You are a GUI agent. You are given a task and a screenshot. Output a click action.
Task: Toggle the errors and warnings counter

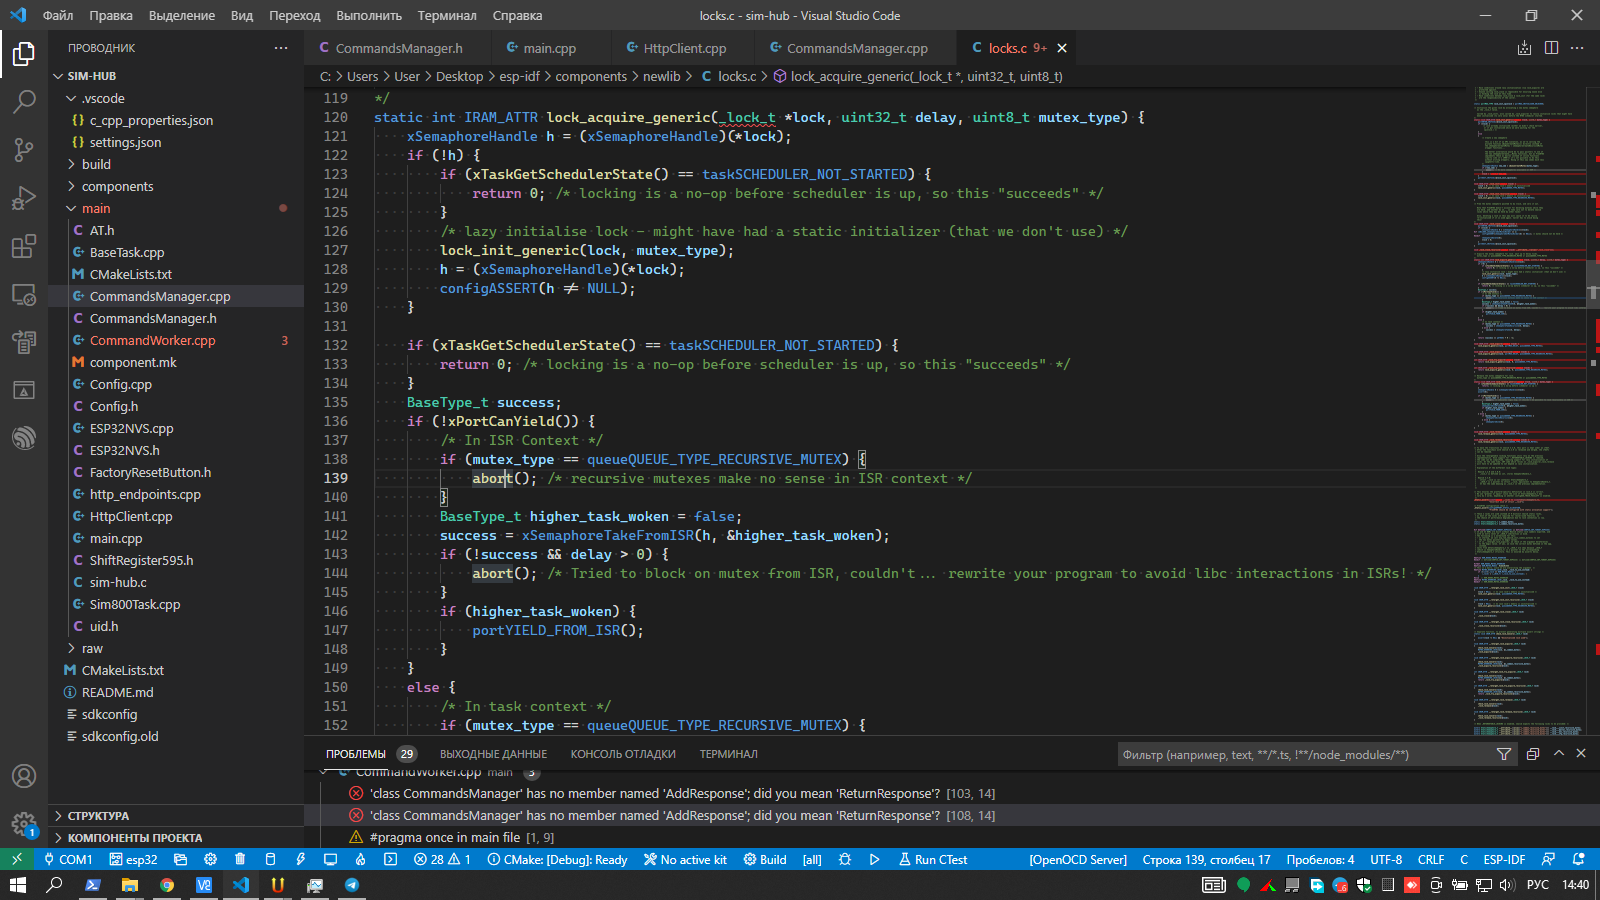point(442,859)
